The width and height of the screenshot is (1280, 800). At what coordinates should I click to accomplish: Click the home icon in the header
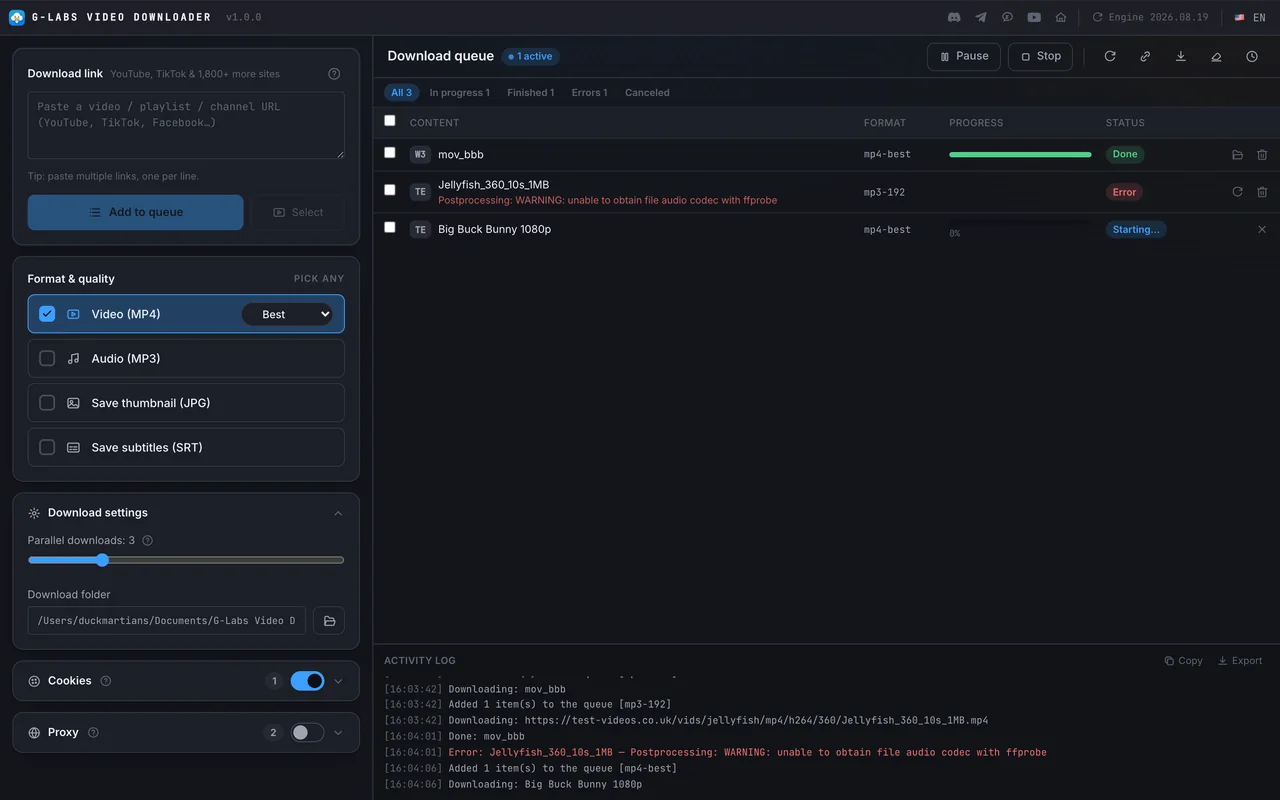point(1060,17)
